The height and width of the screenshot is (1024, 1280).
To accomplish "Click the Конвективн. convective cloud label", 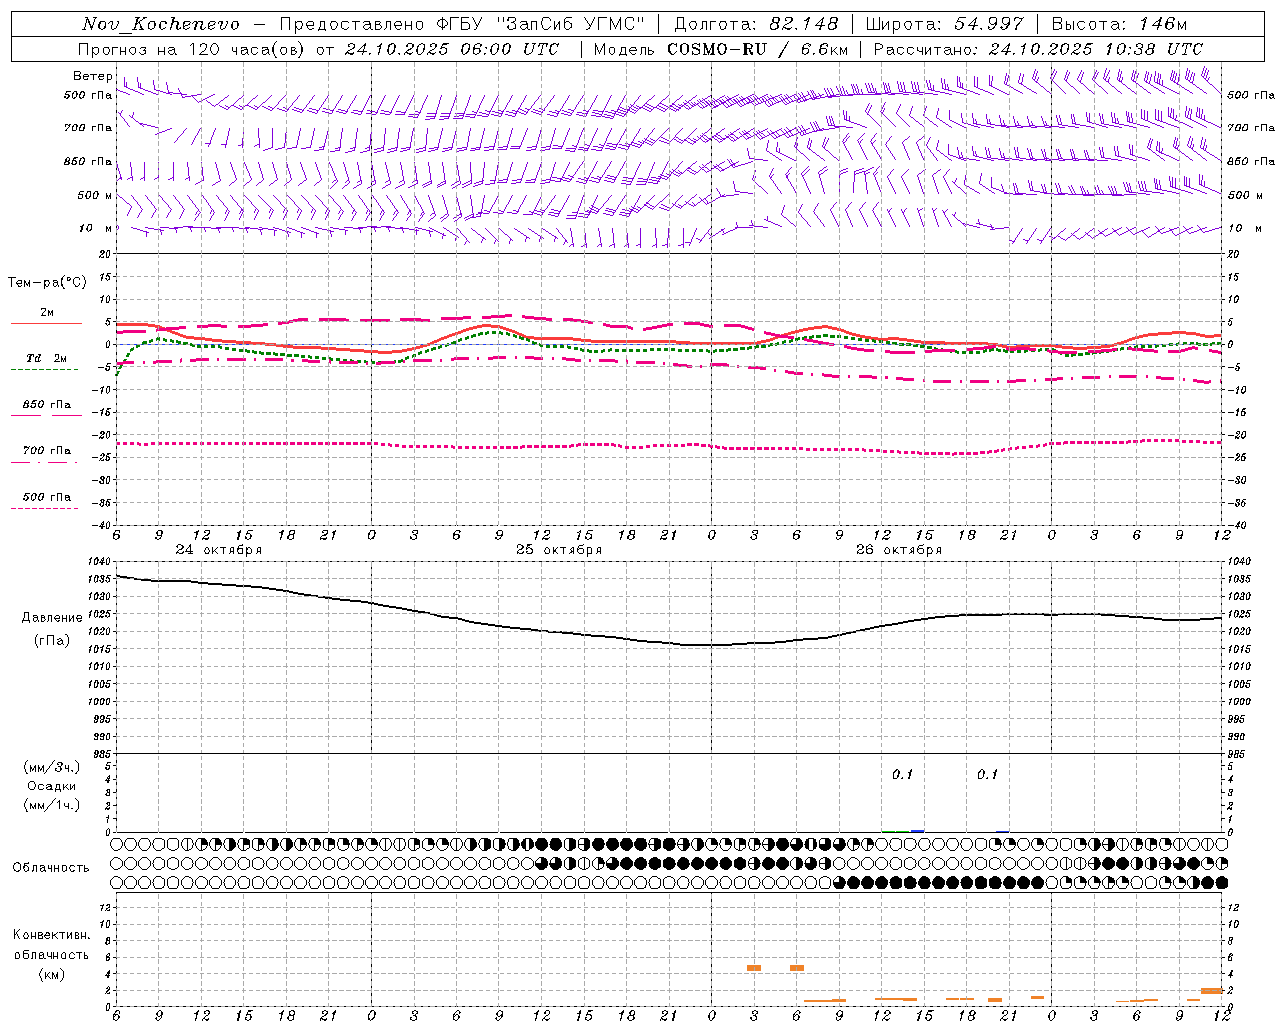I will point(52,935).
